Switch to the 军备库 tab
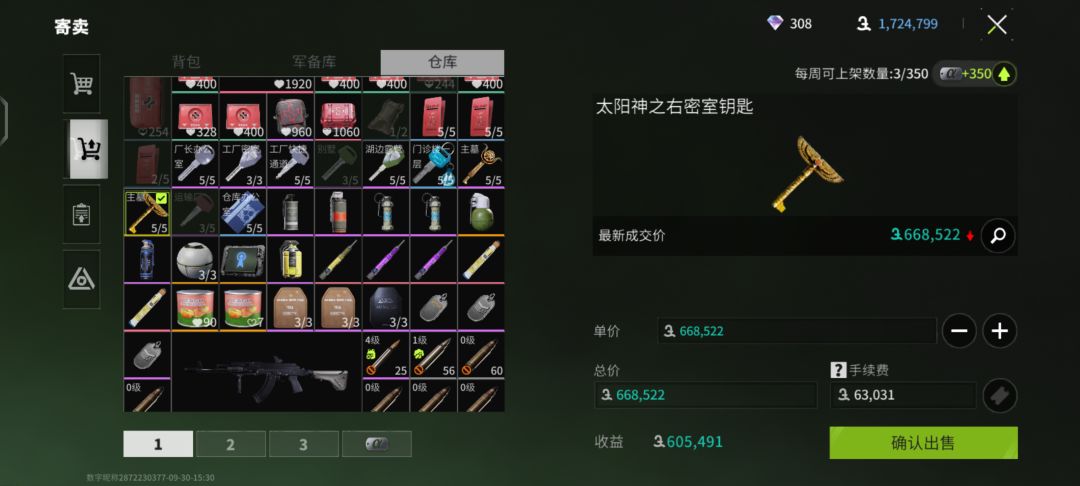1080x486 pixels. point(313,62)
